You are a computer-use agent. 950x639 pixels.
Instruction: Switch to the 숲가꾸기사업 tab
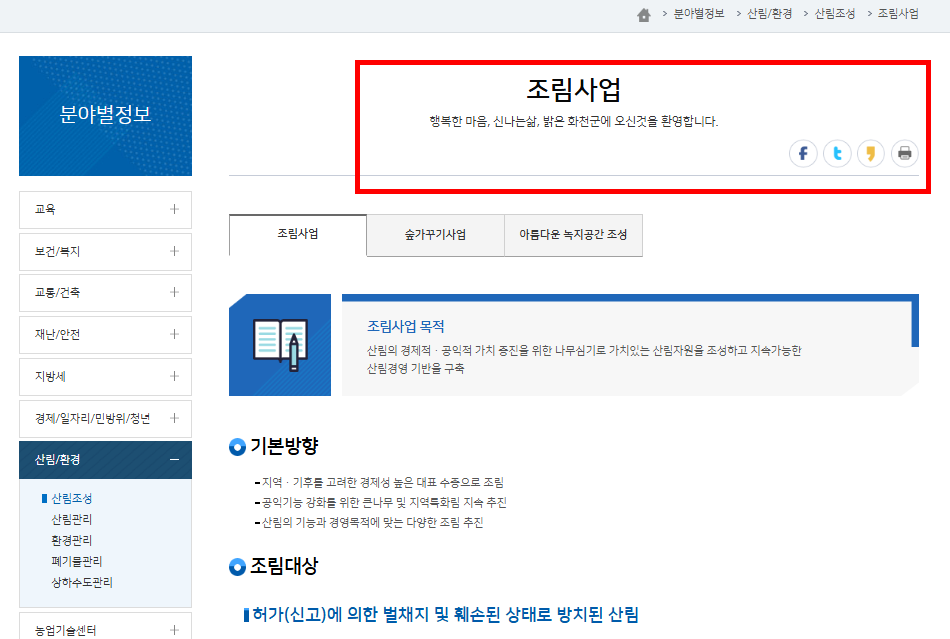tap(435, 235)
